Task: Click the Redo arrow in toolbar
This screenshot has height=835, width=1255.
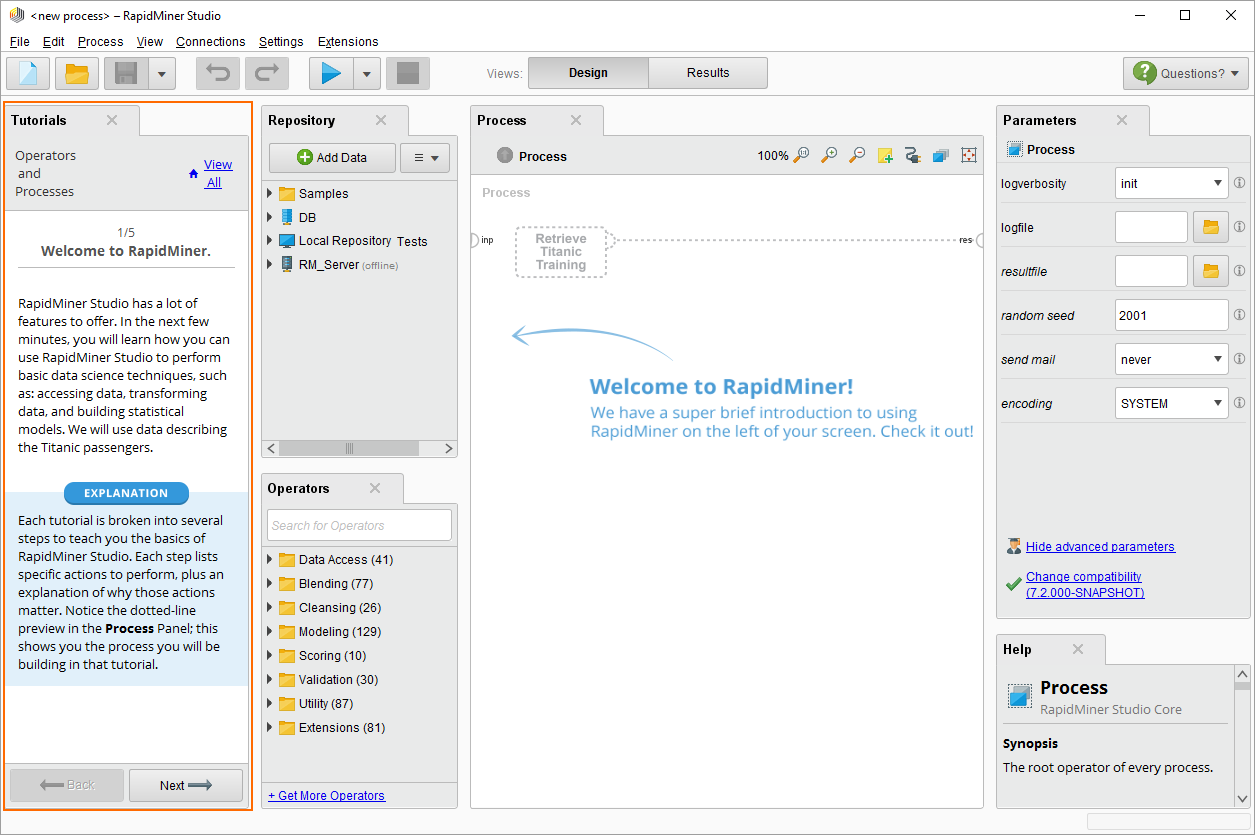Action: [266, 74]
